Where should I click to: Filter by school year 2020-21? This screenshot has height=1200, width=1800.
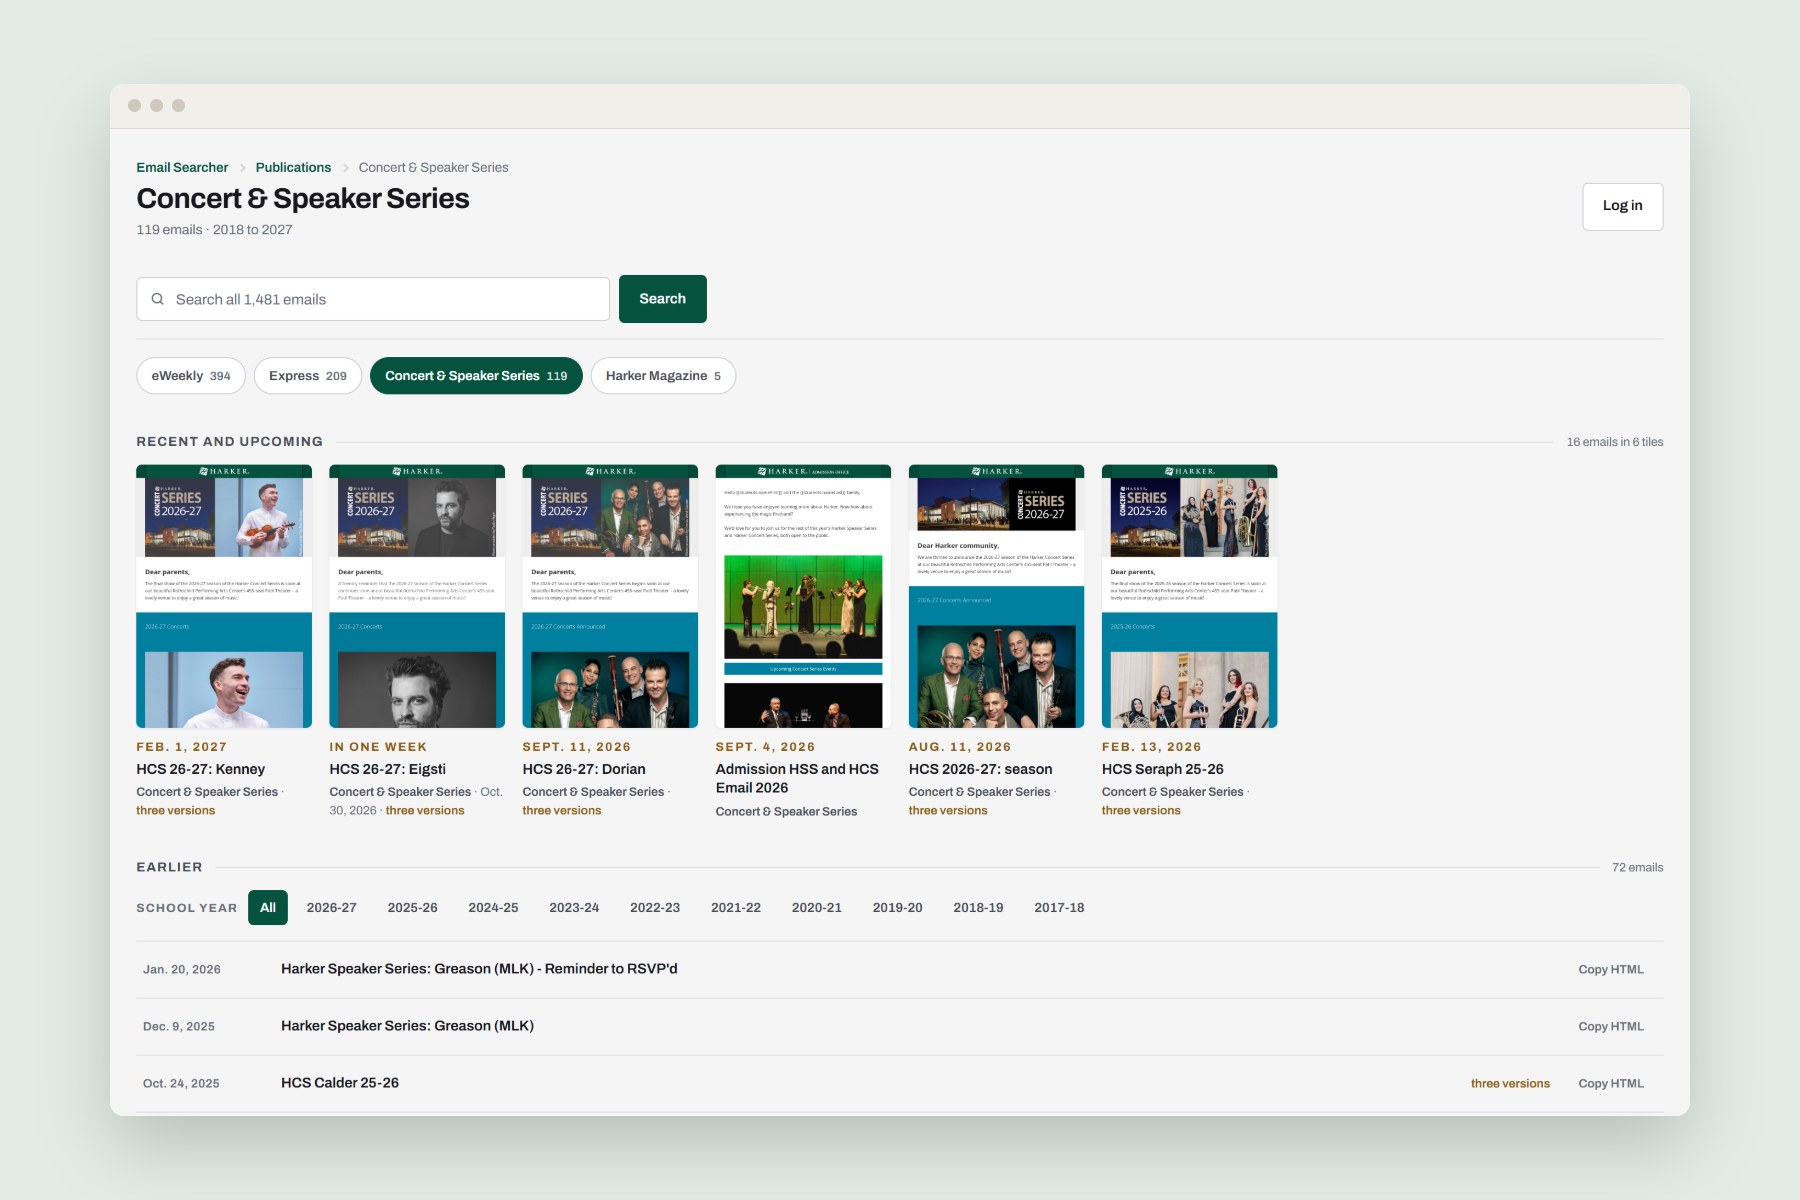tap(817, 908)
